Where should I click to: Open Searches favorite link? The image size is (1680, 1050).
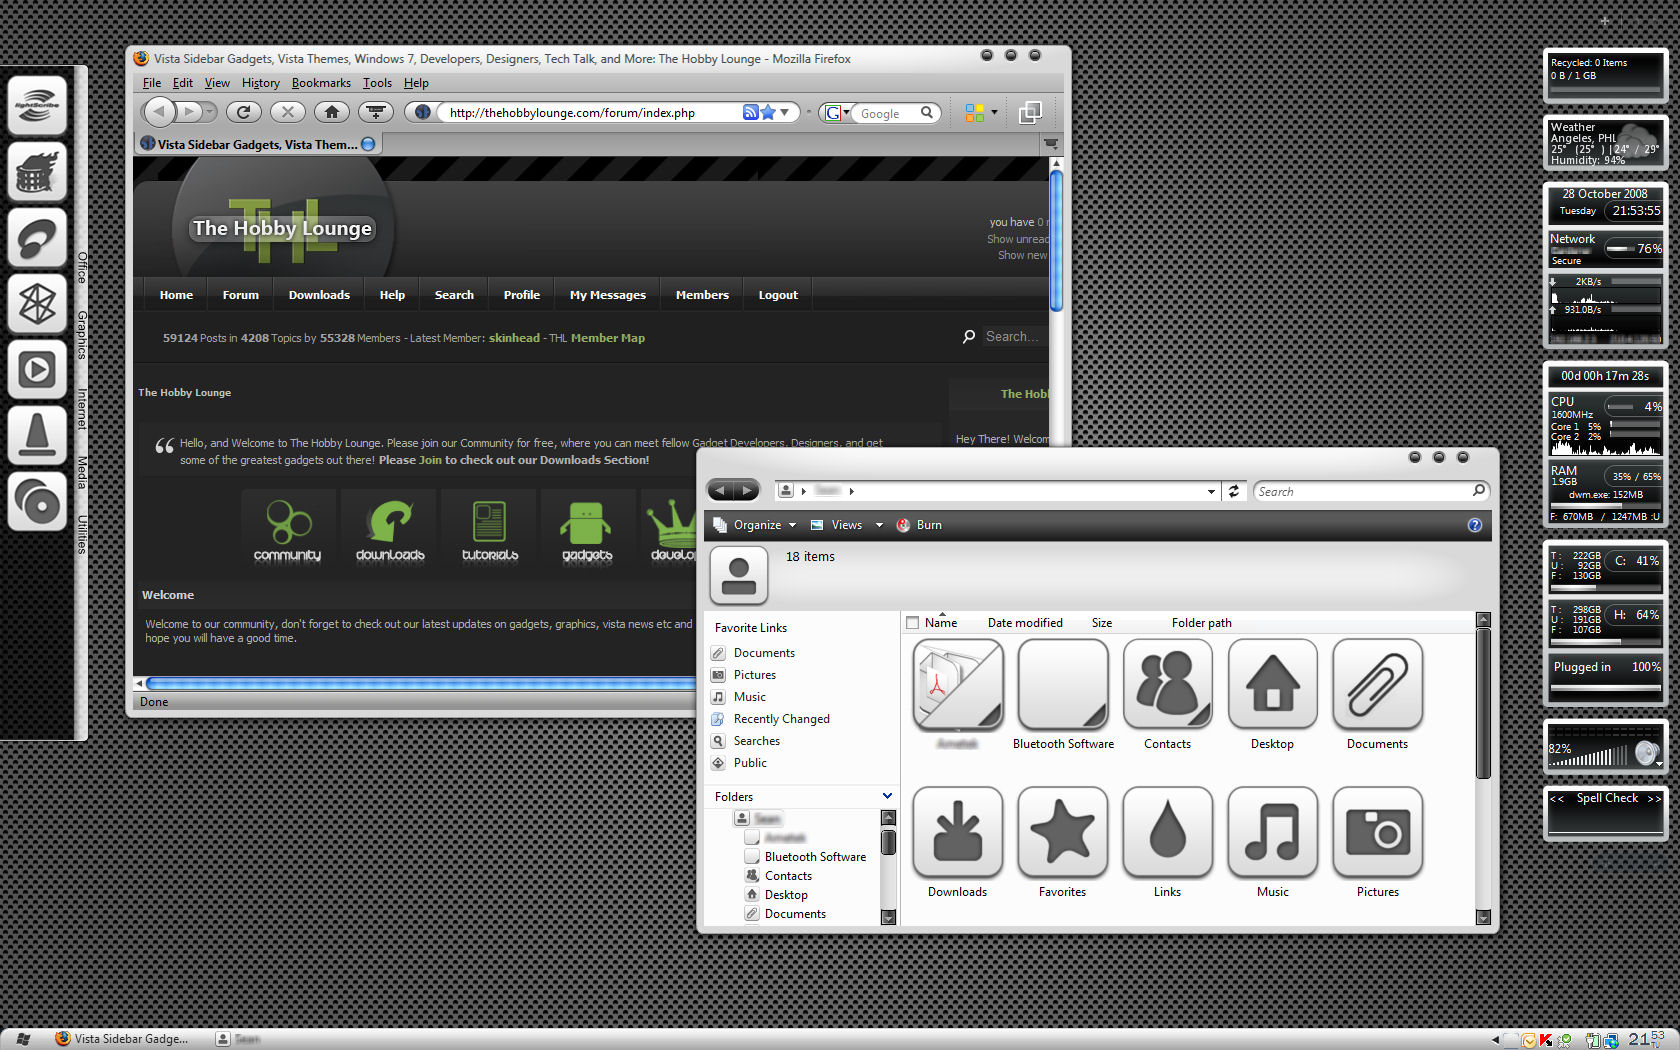pyautogui.click(x=756, y=741)
